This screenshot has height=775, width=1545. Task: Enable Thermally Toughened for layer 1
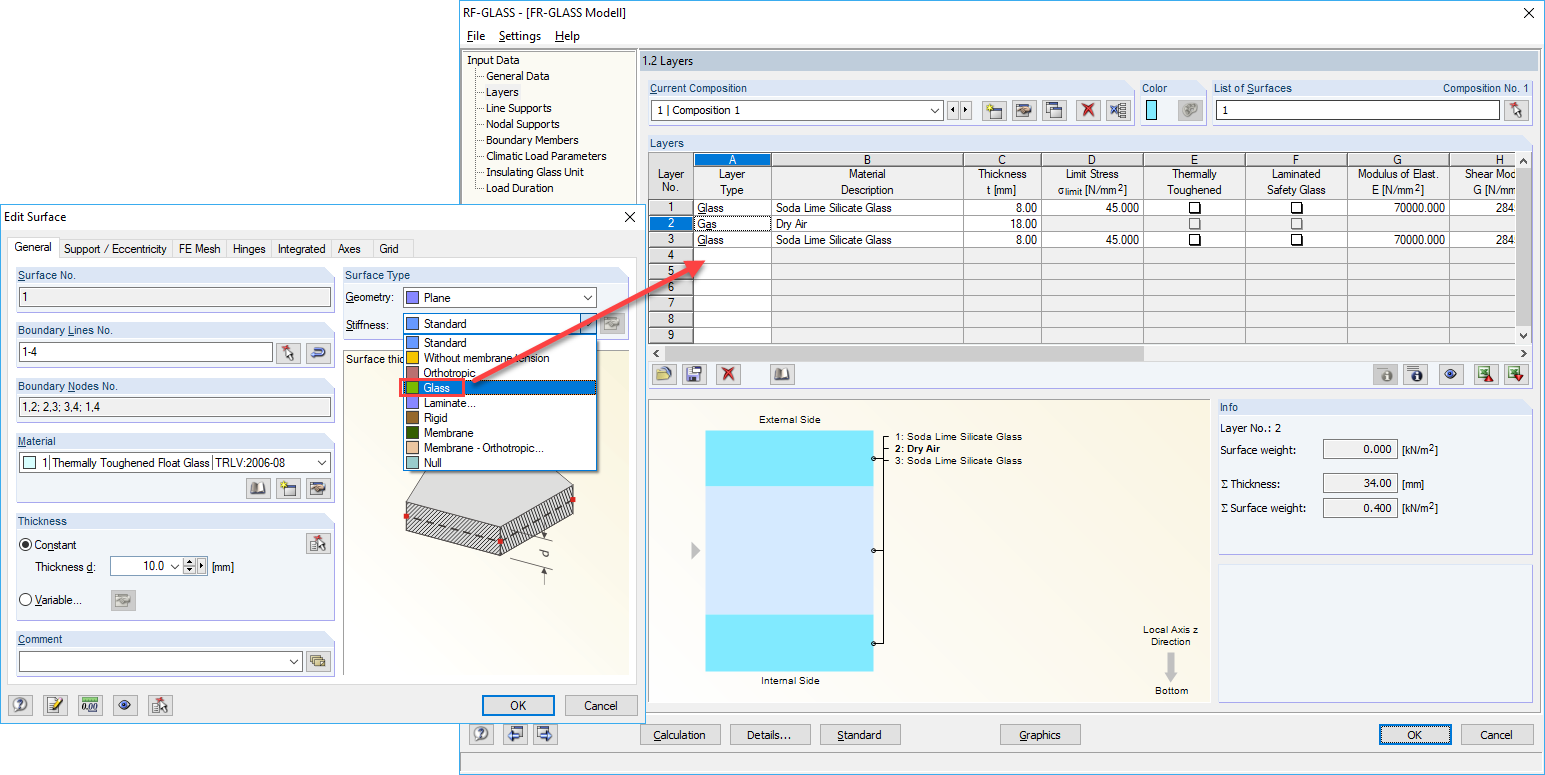(x=1194, y=207)
